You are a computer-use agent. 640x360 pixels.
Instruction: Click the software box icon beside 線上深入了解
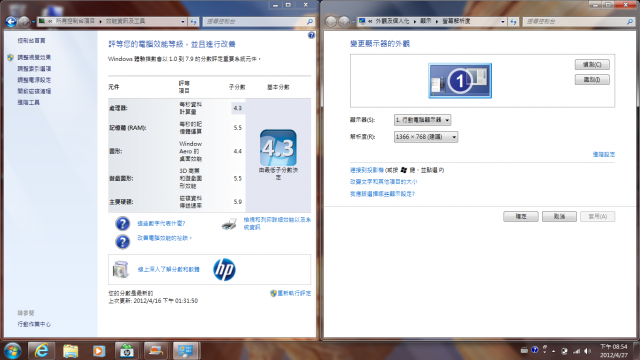(x=121, y=269)
